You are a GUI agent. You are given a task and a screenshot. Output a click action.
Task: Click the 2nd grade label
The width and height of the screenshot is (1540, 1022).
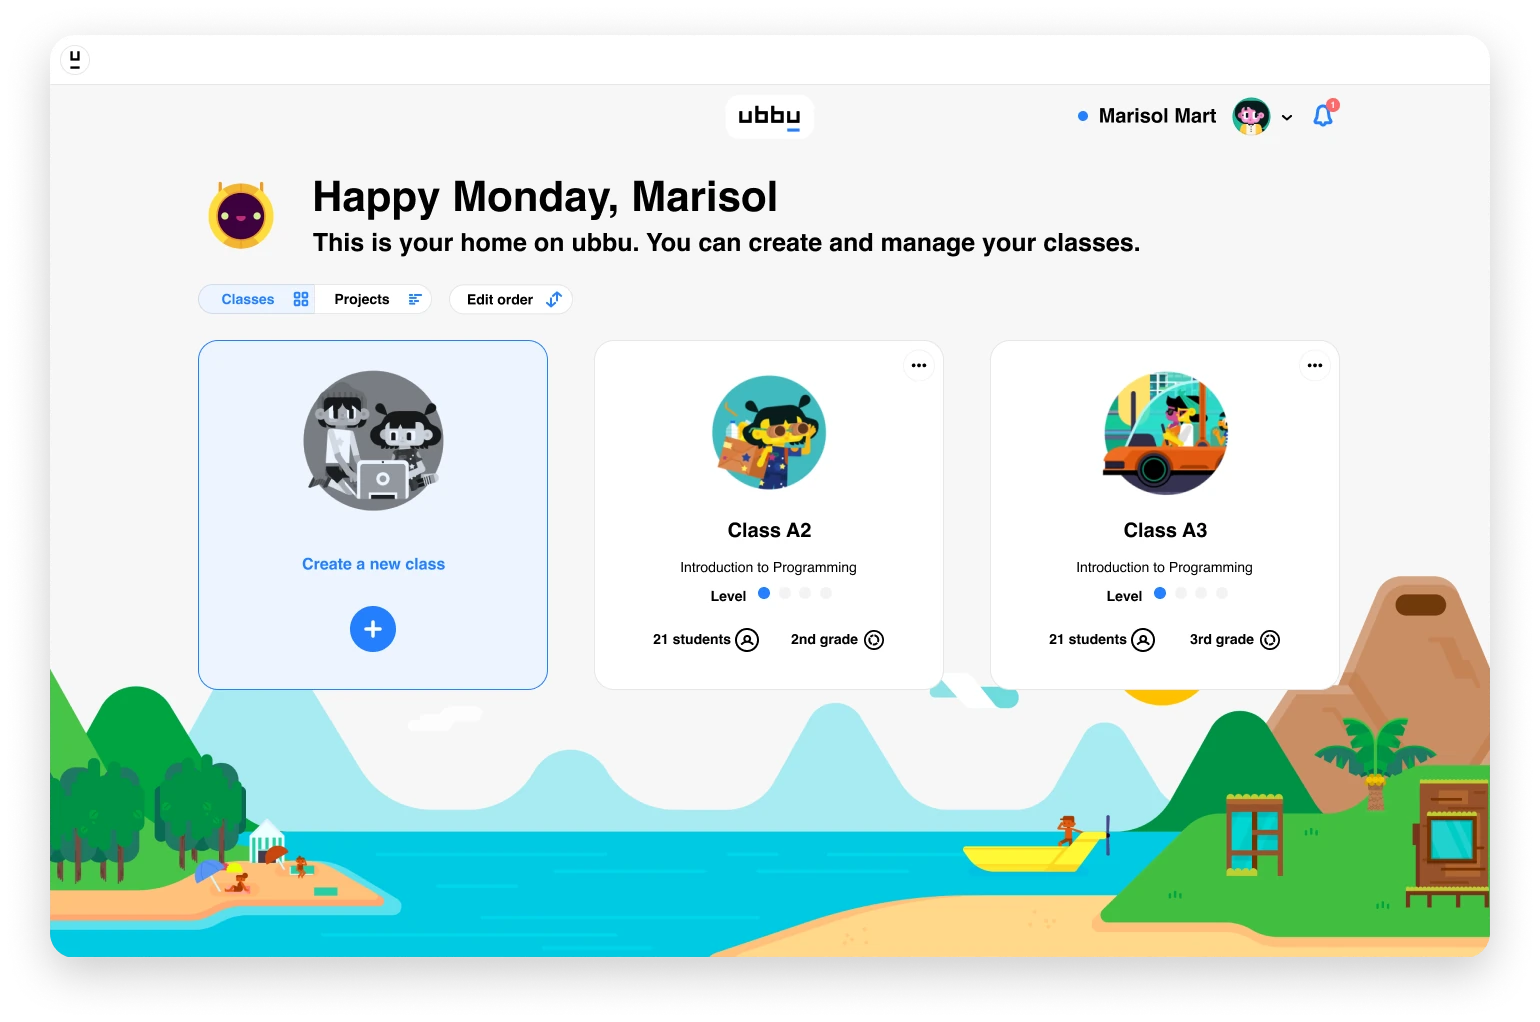[824, 639]
